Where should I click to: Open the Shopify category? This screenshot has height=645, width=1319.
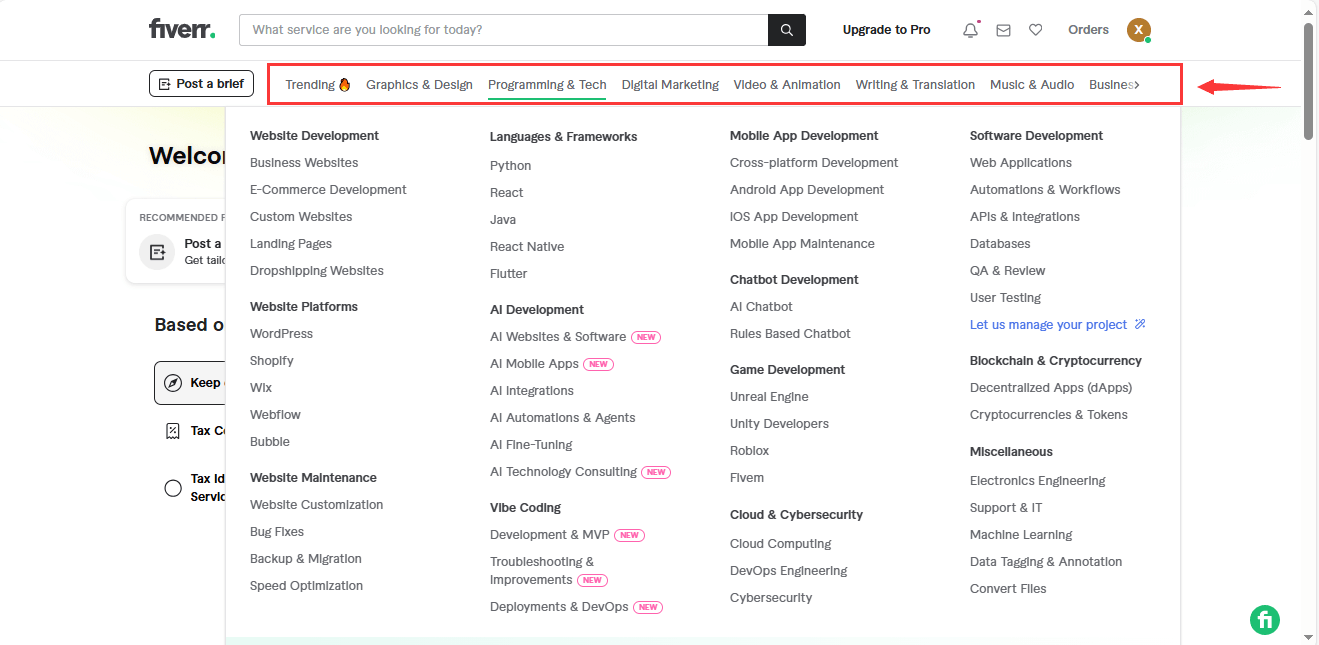tap(272, 361)
